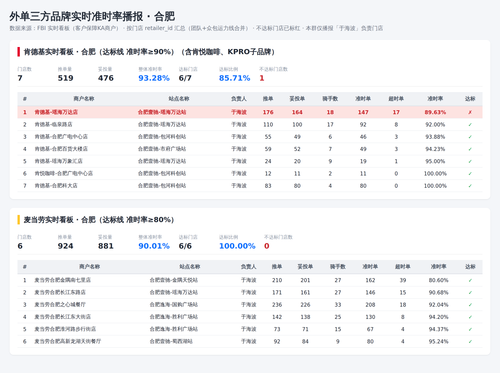500x373 pixels.
Task: Click 商户名称 header in the KFC table
Action: [x=84, y=99]
